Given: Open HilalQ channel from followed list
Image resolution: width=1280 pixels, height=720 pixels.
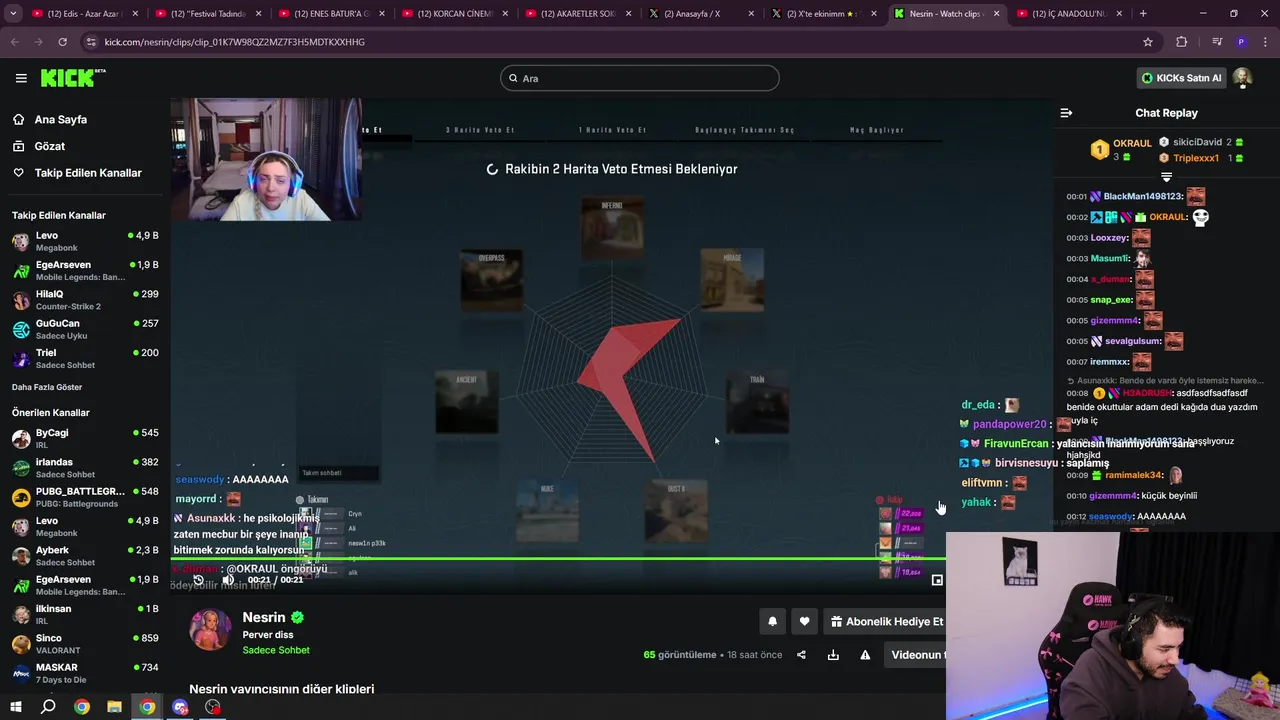Looking at the screenshot, I should tap(85, 300).
